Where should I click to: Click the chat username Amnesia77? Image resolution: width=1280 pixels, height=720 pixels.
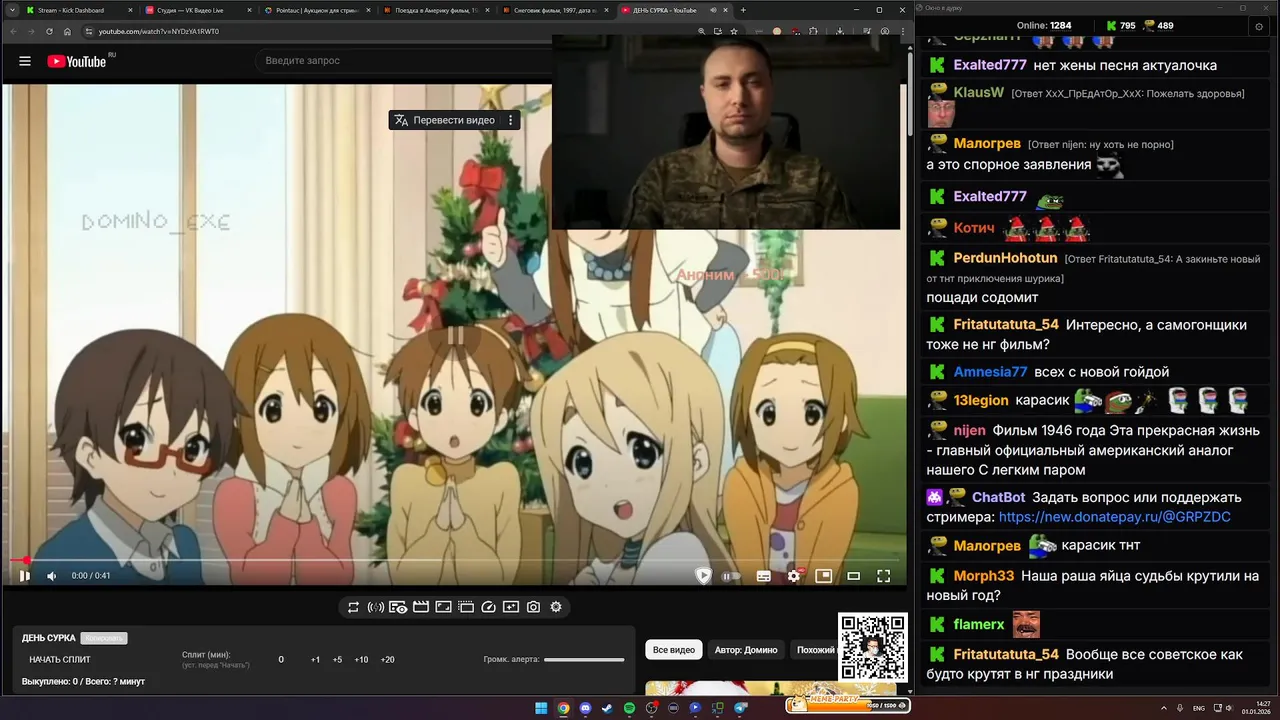[x=990, y=372]
